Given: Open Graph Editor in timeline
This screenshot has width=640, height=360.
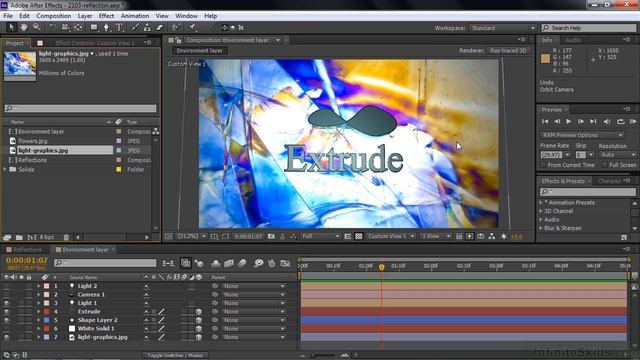Looking at the screenshot, I should point(285,264).
